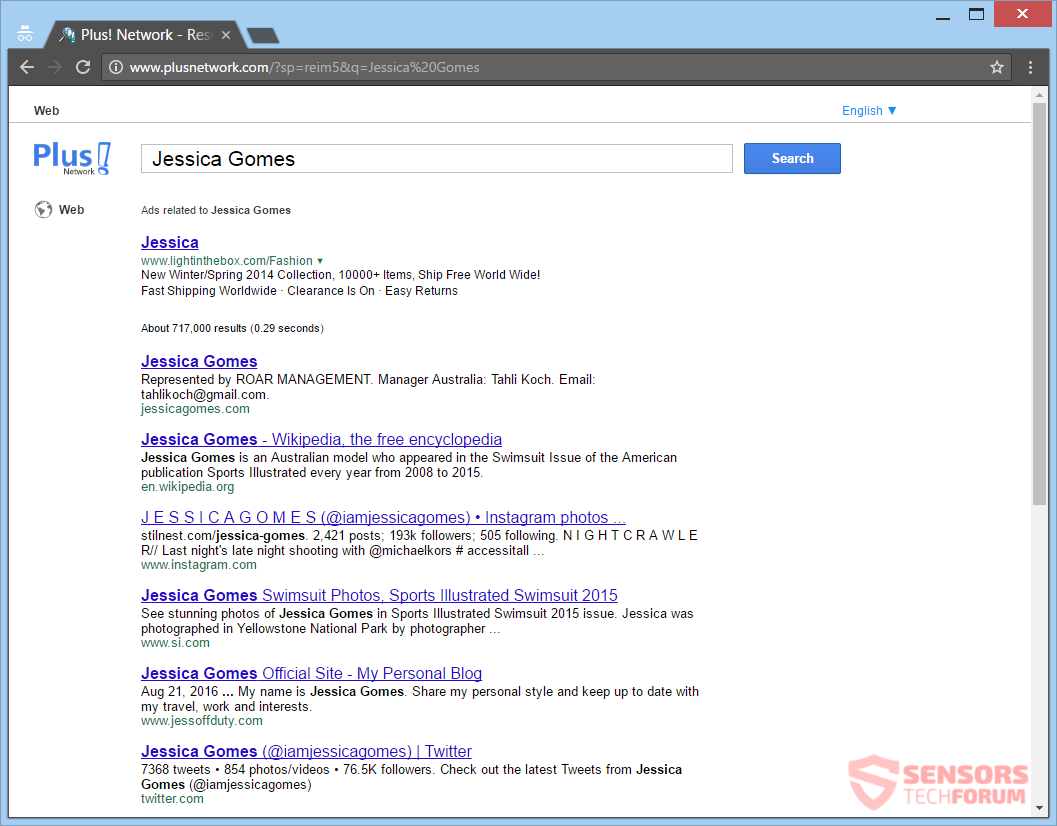
Task: Click the www.instagram.com URL text
Action: tap(199, 565)
